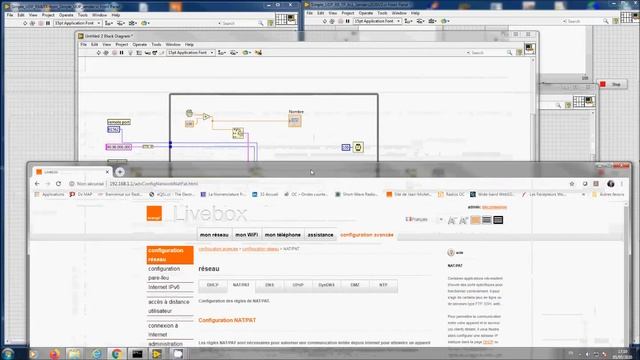Switch to mon téléphone tab
The height and width of the screenshot is (360, 640).
282,235
